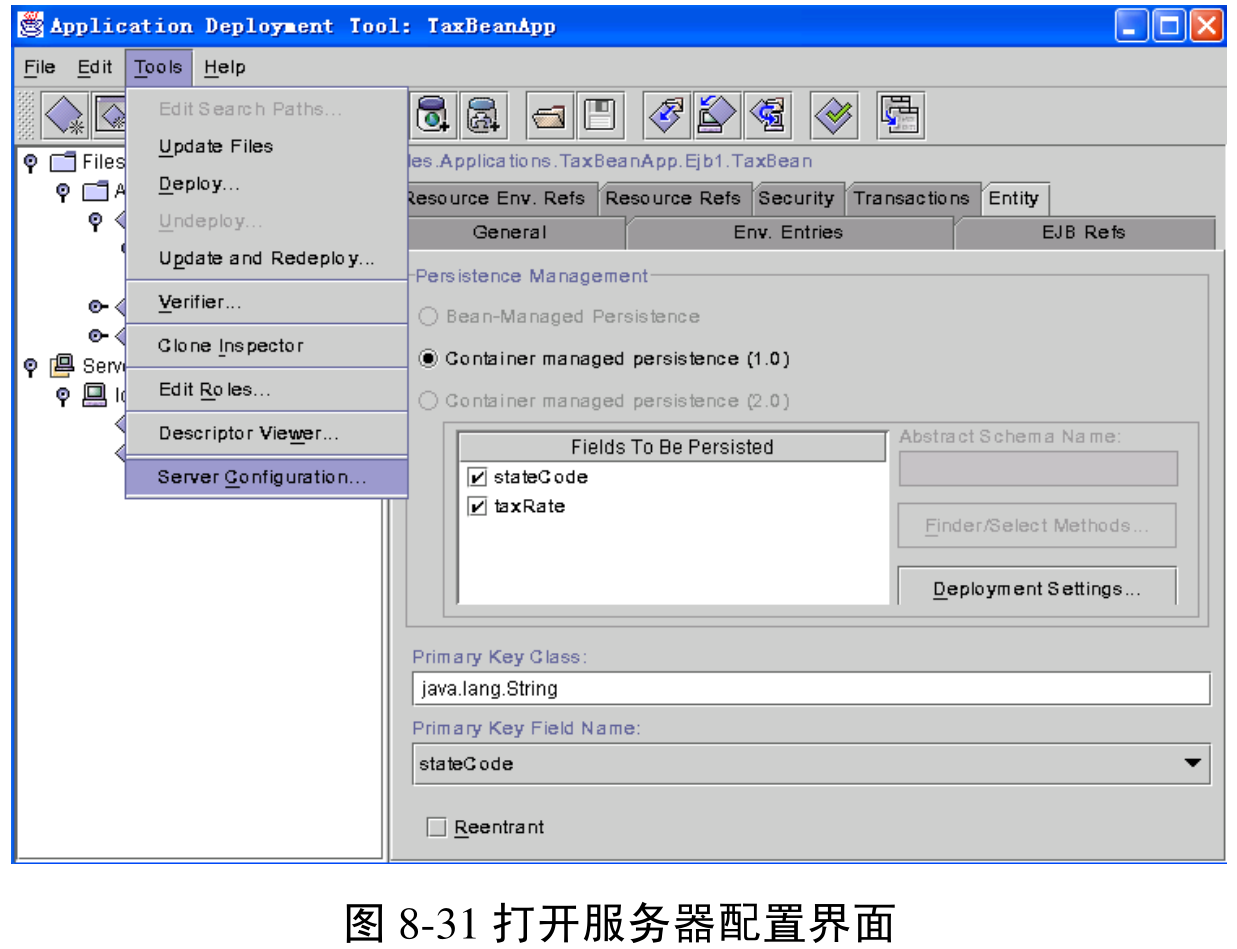
Task: Open the File menu
Action: (x=39, y=67)
